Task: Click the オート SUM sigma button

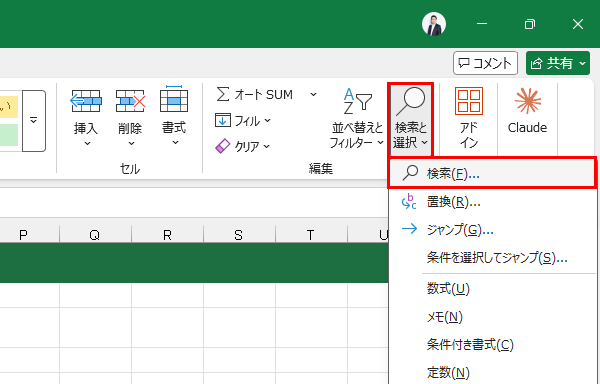Action: pos(254,94)
